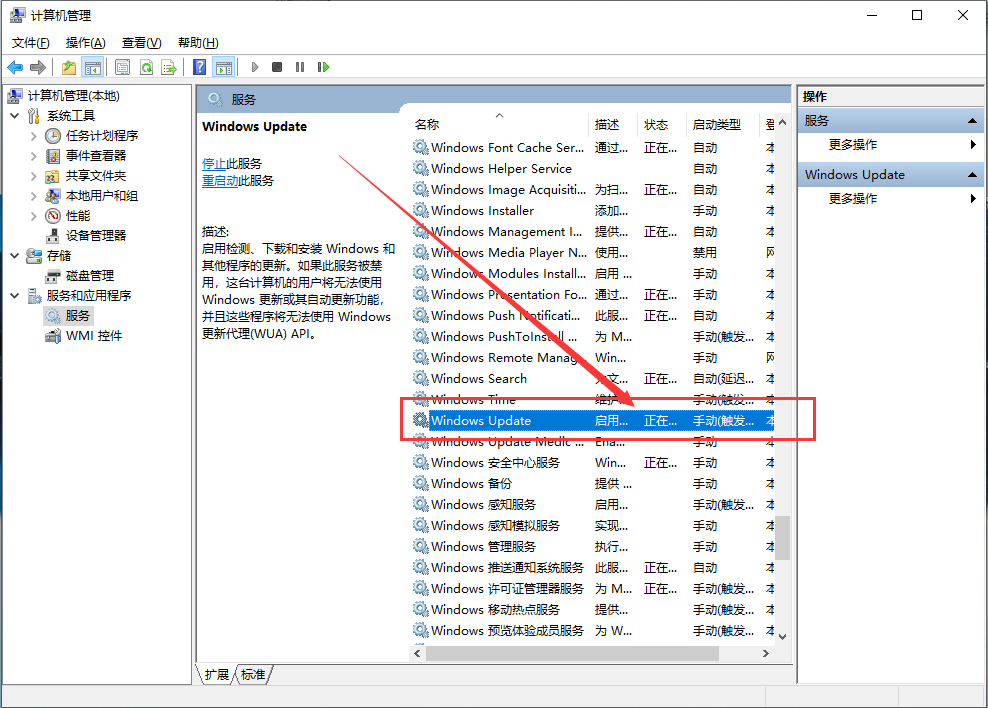Select Shared Folders (共享文件夹) tree node

click(x=96, y=176)
